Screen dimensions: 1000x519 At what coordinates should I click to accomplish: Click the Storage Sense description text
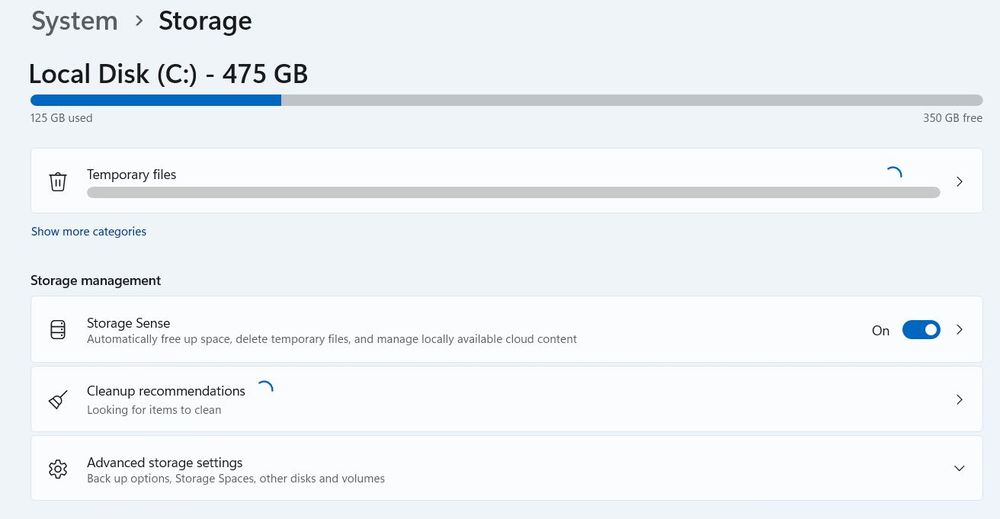[x=331, y=339]
